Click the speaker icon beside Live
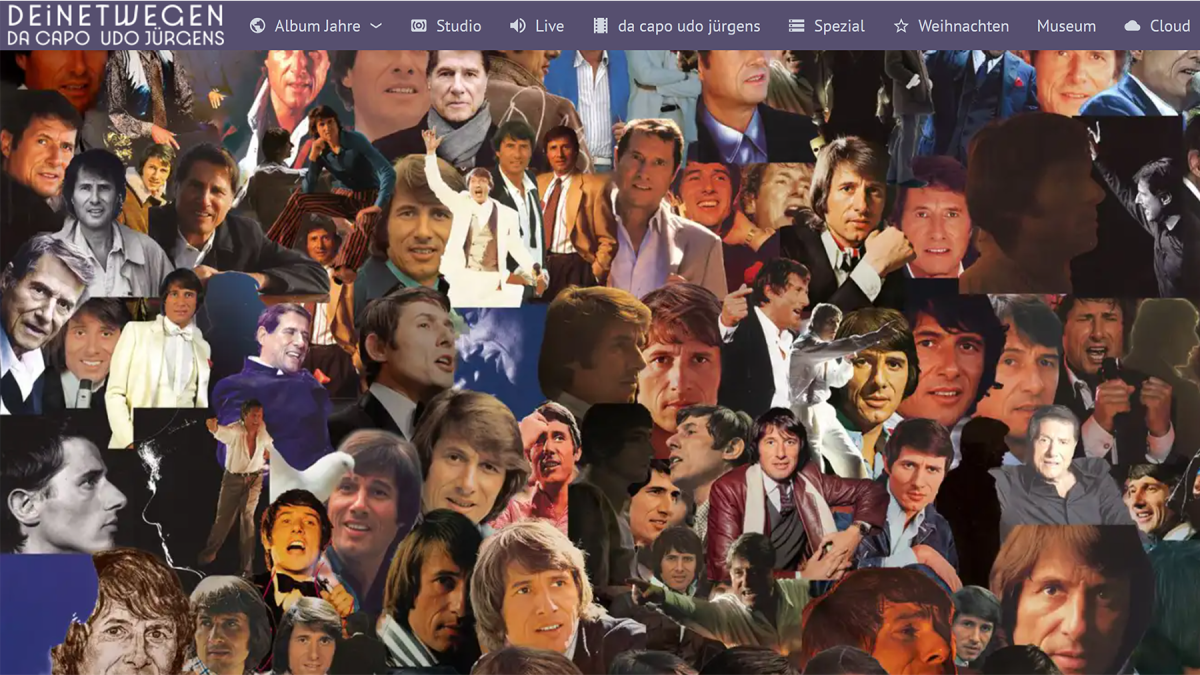The image size is (1200, 675). (517, 26)
